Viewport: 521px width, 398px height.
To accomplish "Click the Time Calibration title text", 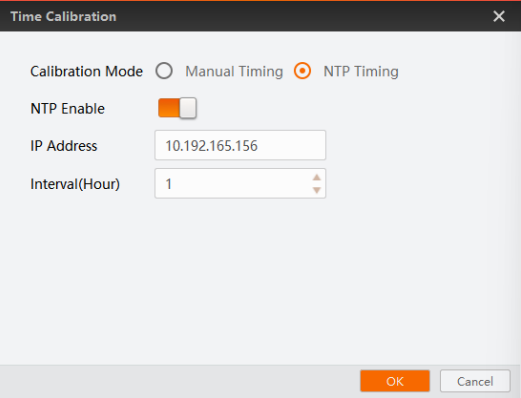I will [63, 16].
